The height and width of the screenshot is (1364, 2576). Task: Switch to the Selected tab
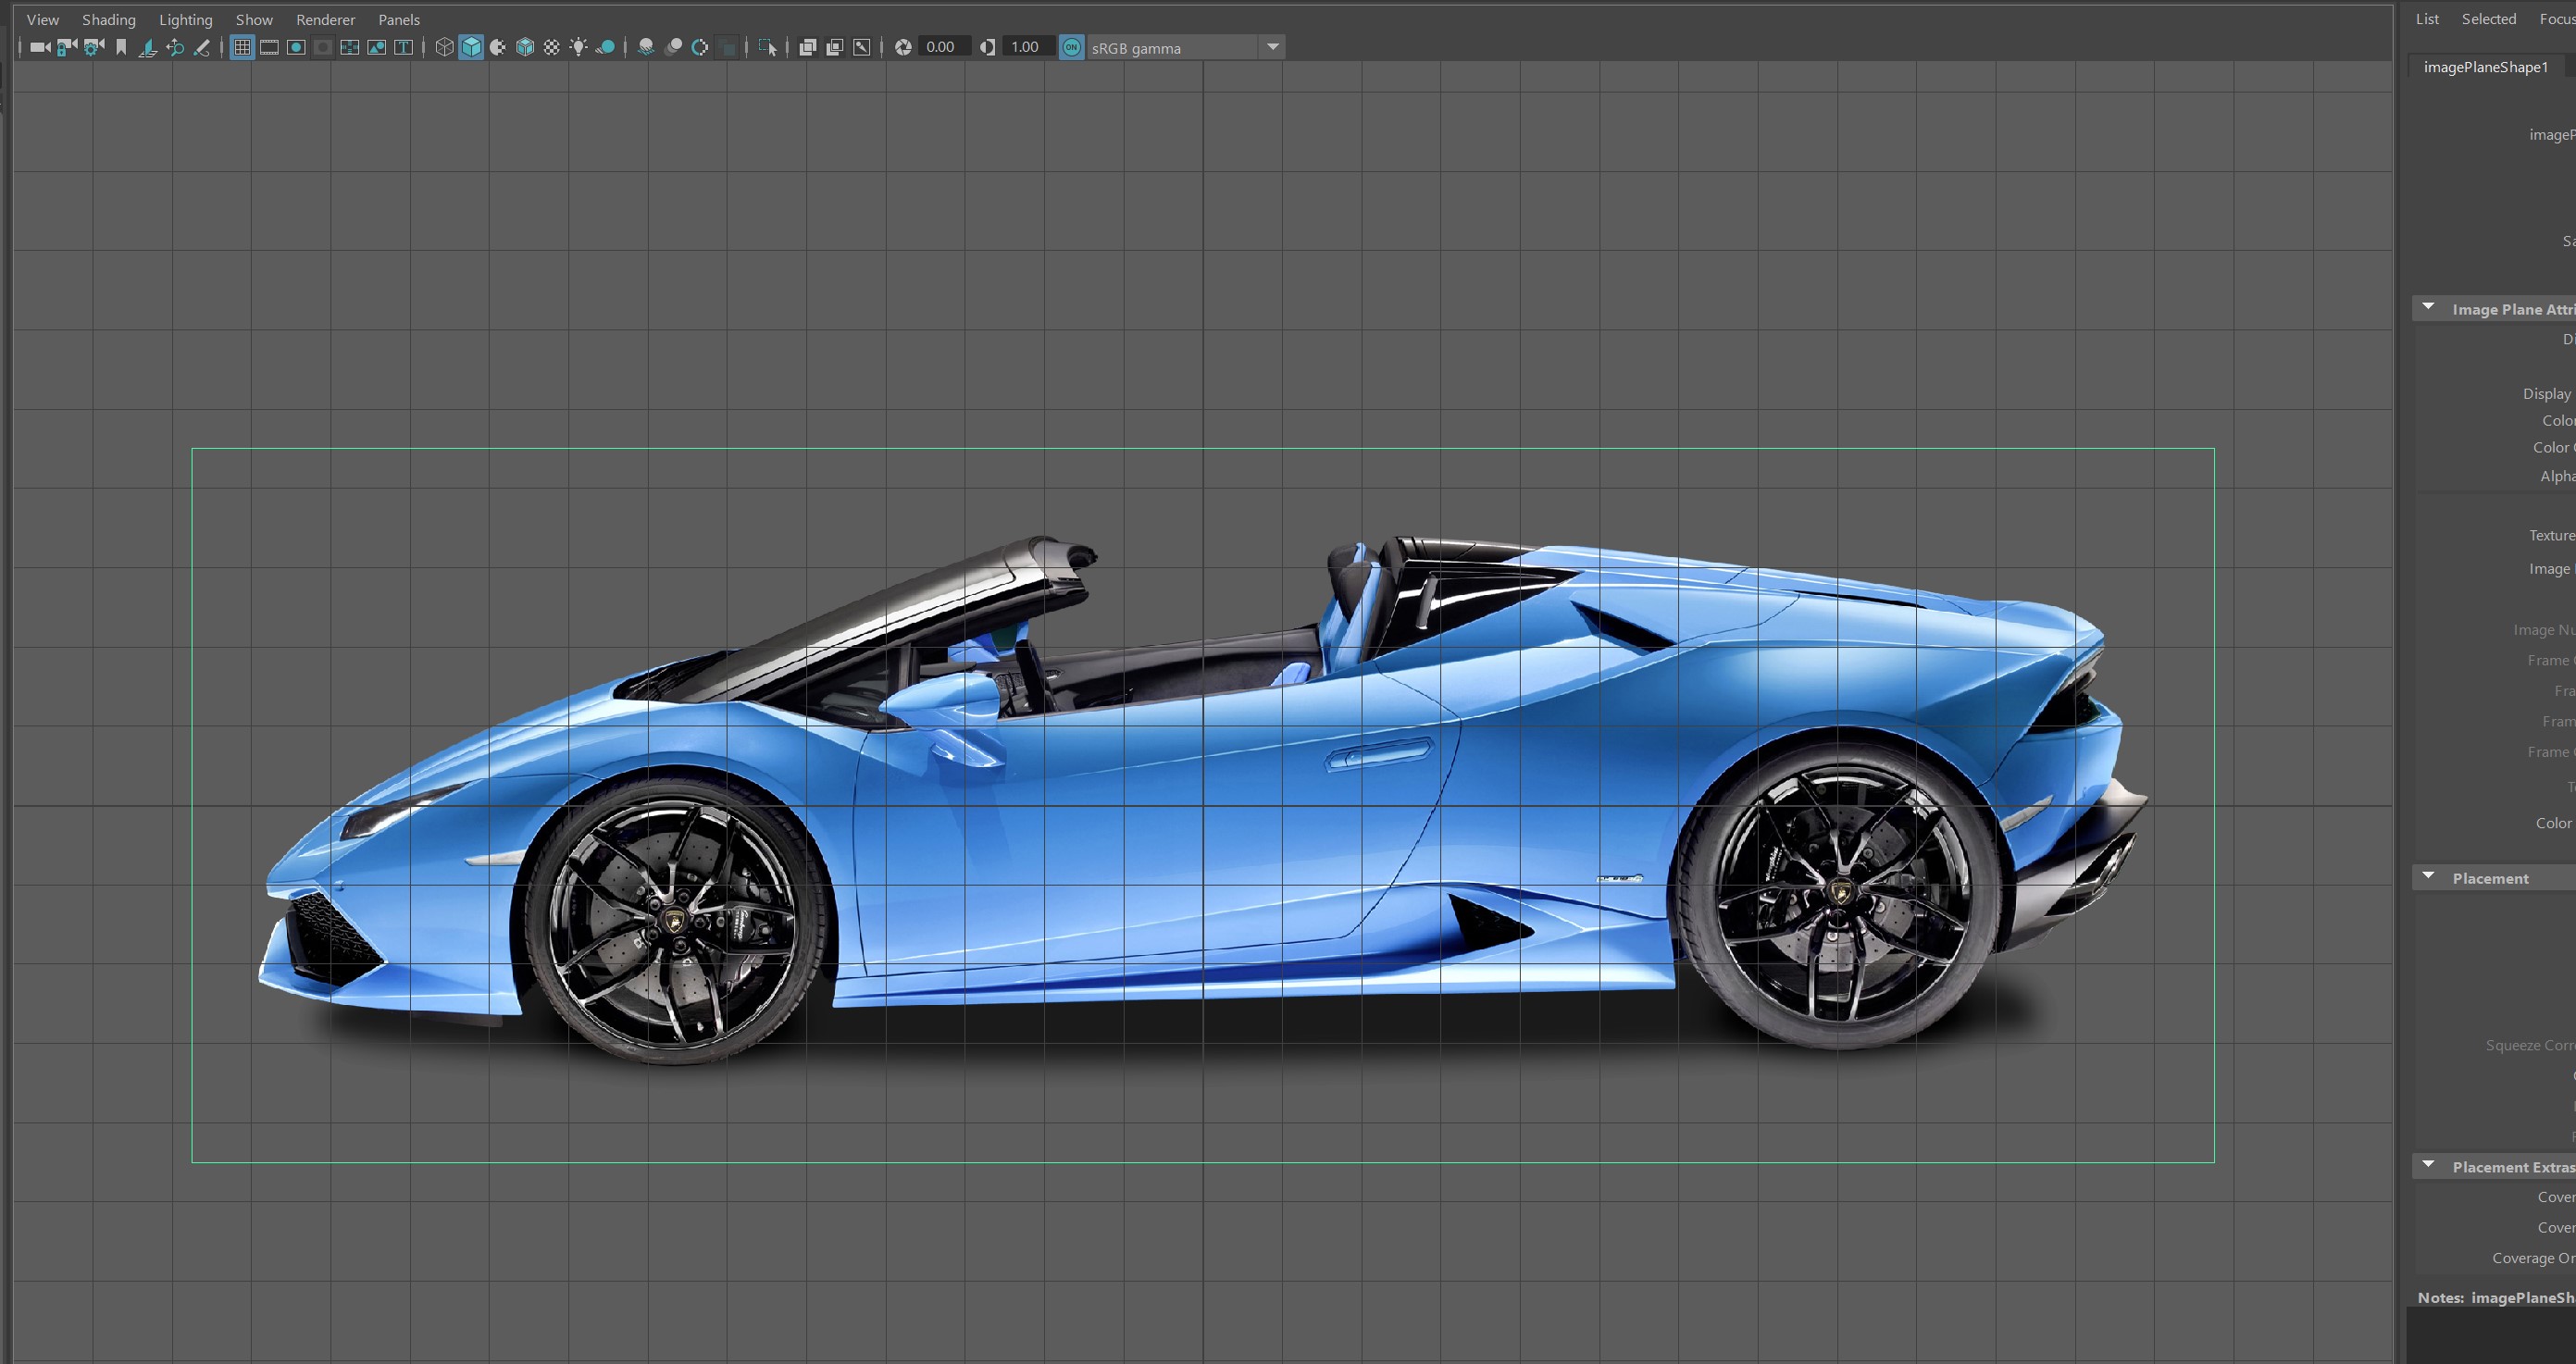point(2489,18)
